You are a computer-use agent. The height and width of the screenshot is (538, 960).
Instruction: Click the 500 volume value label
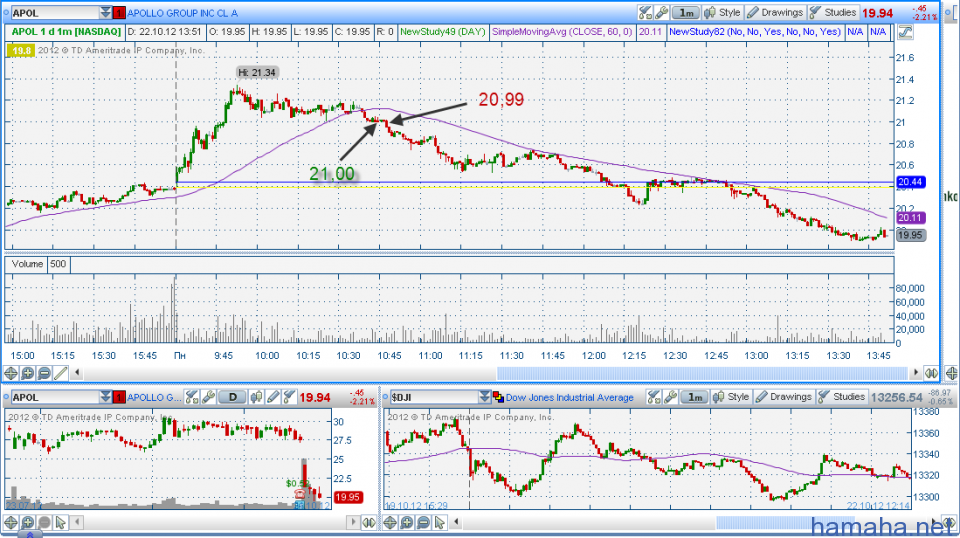tap(58, 264)
